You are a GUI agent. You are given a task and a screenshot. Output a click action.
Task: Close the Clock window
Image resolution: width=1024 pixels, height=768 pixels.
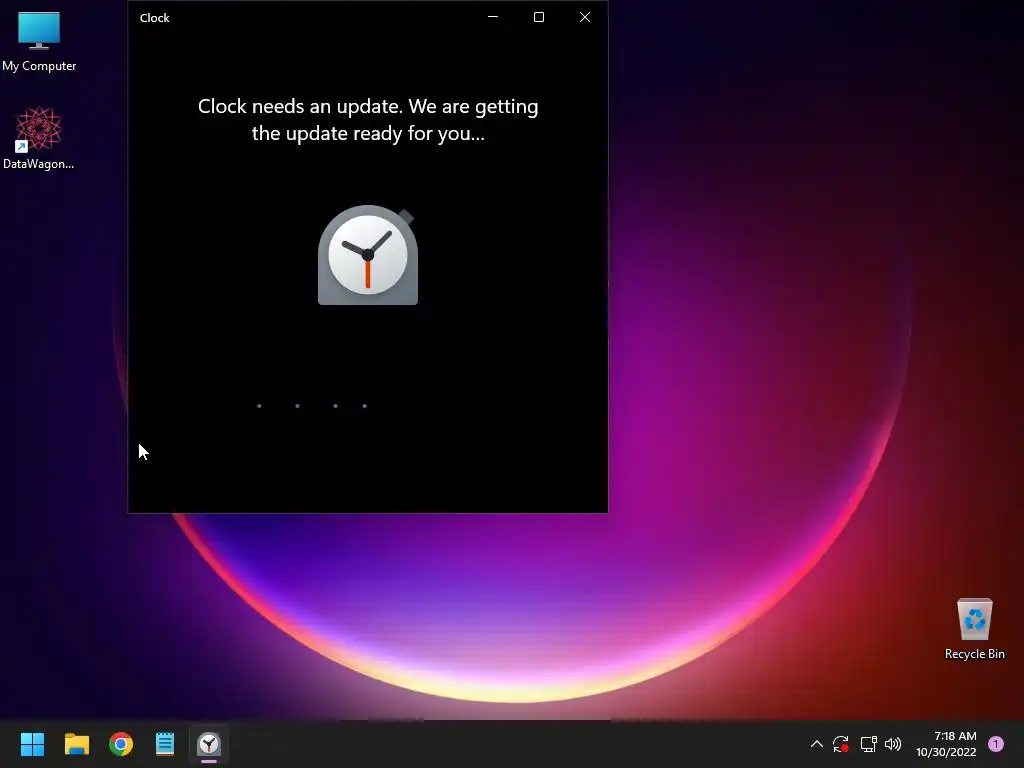[x=585, y=17]
